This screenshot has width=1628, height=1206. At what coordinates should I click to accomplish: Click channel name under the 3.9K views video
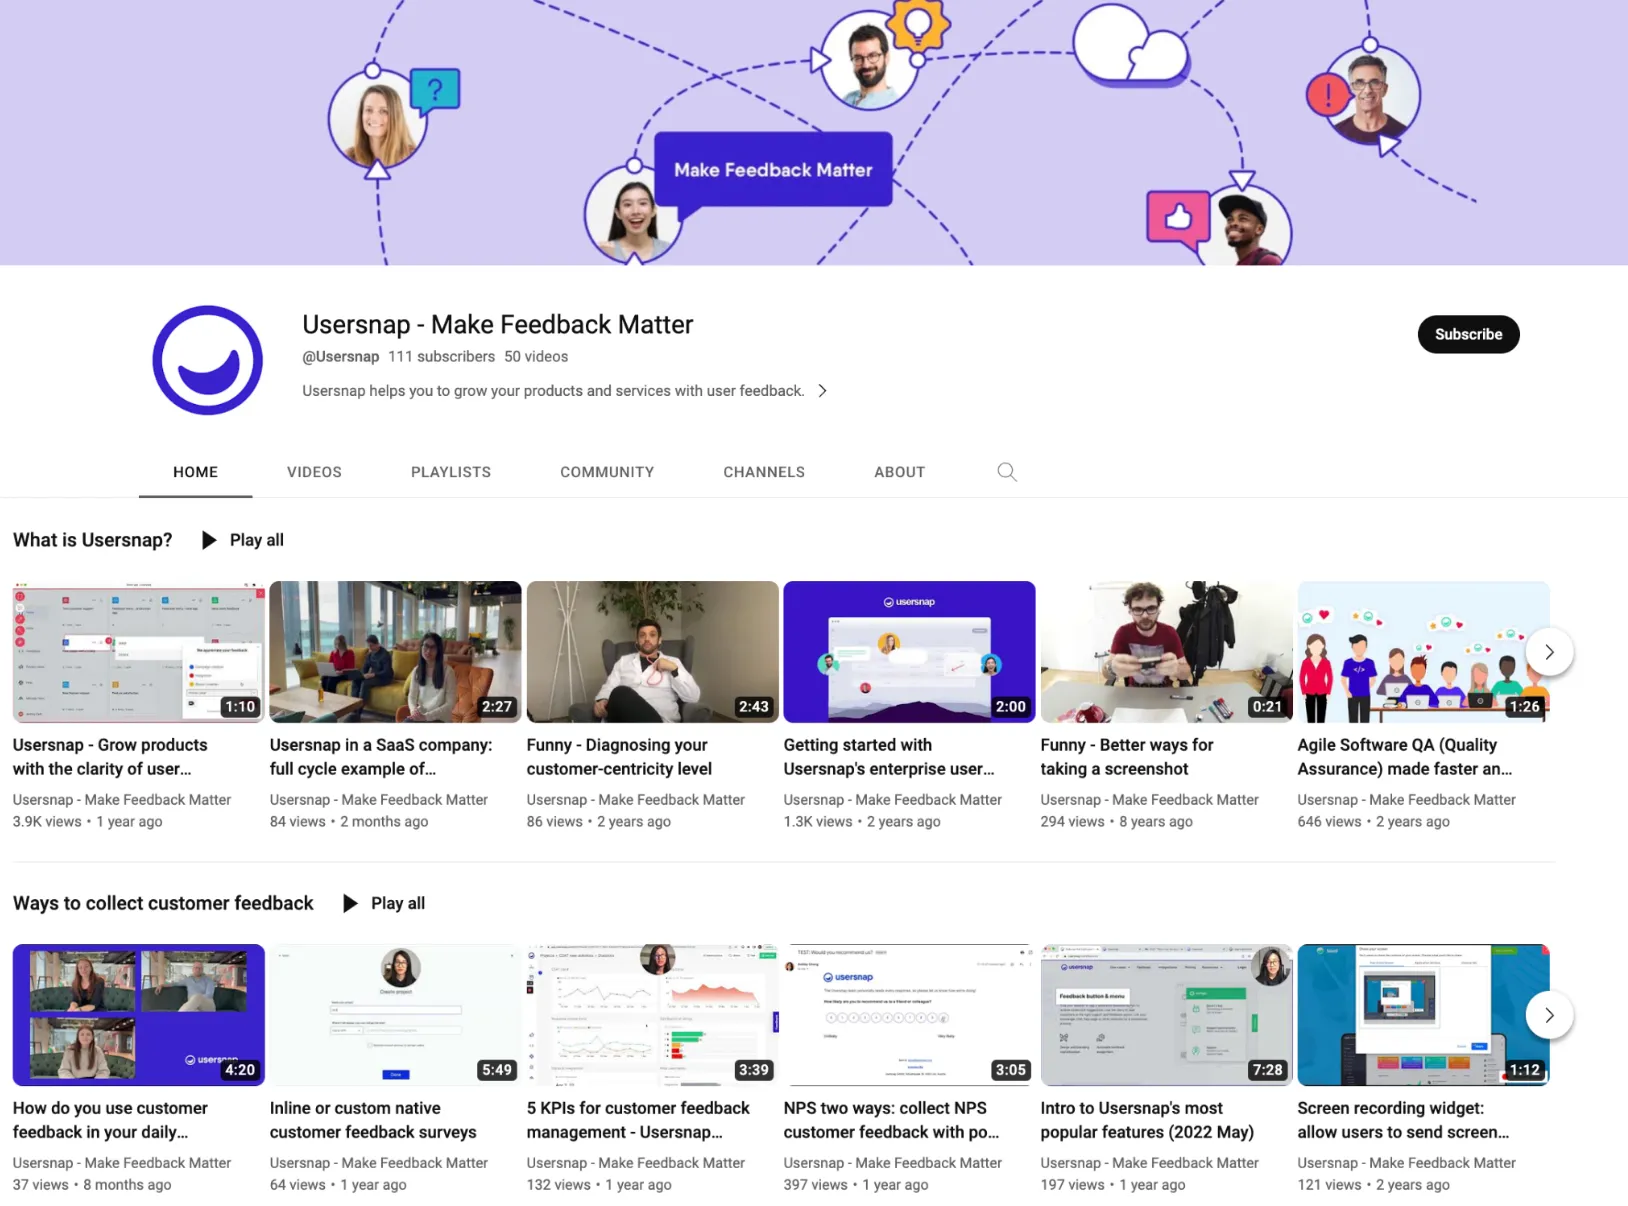click(122, 800)
